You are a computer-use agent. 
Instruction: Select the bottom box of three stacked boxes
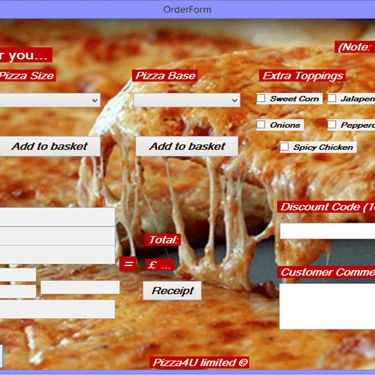(57, 255)
